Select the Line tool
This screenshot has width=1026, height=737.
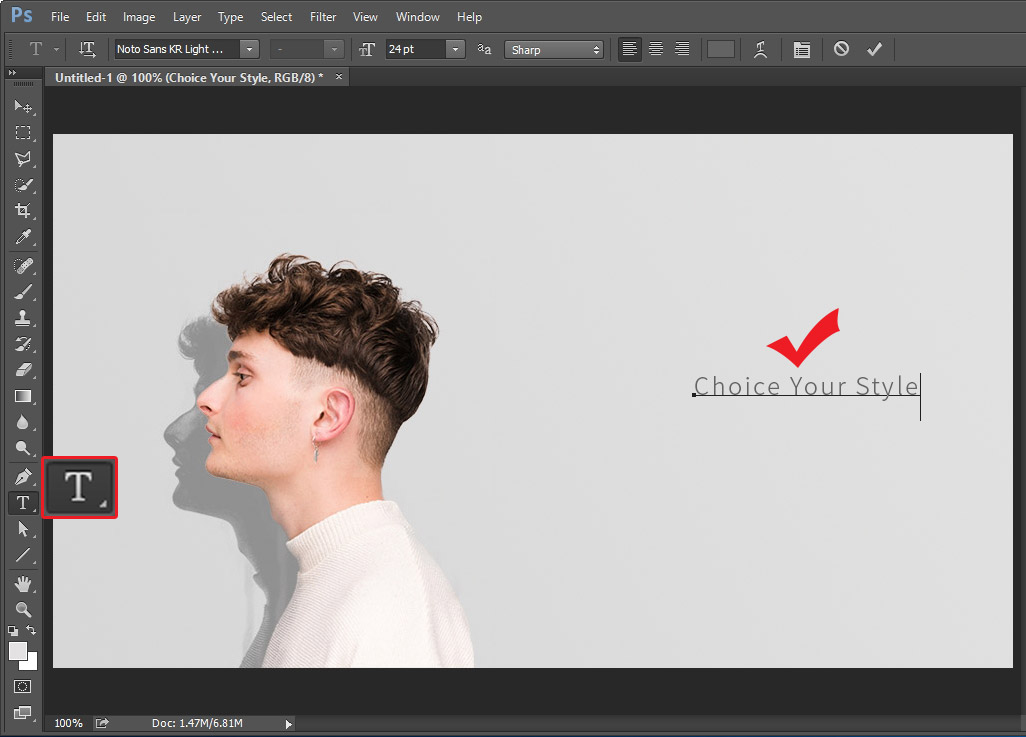tap(23, 556)
